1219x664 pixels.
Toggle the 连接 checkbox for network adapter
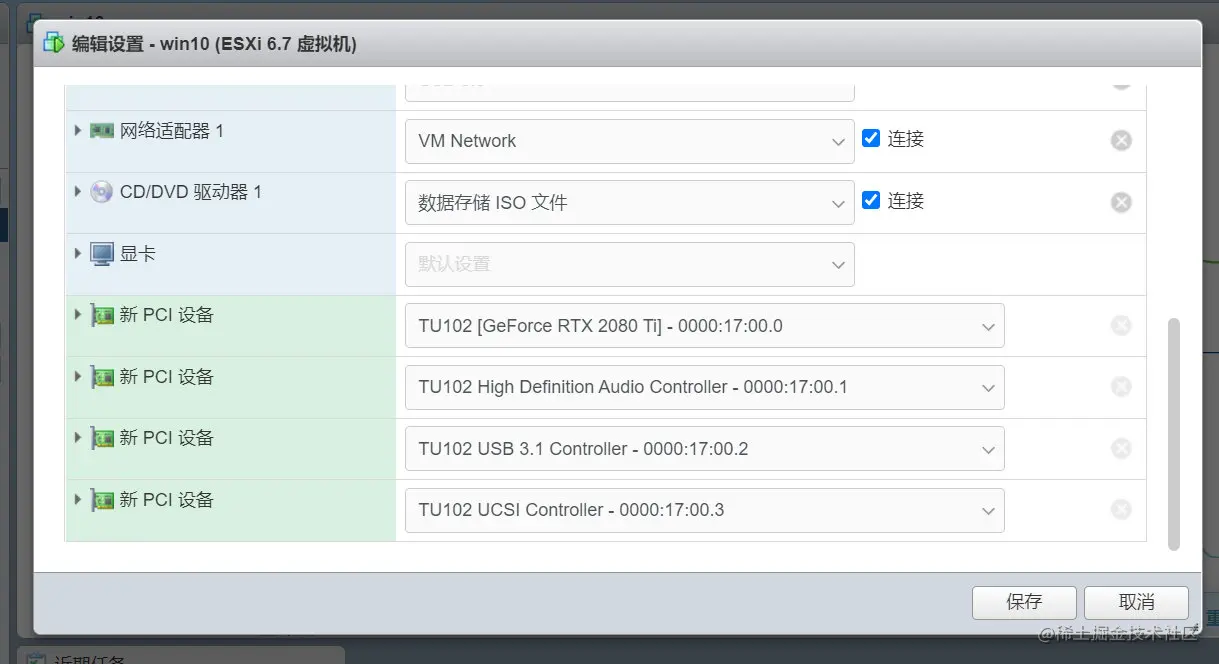871,138
